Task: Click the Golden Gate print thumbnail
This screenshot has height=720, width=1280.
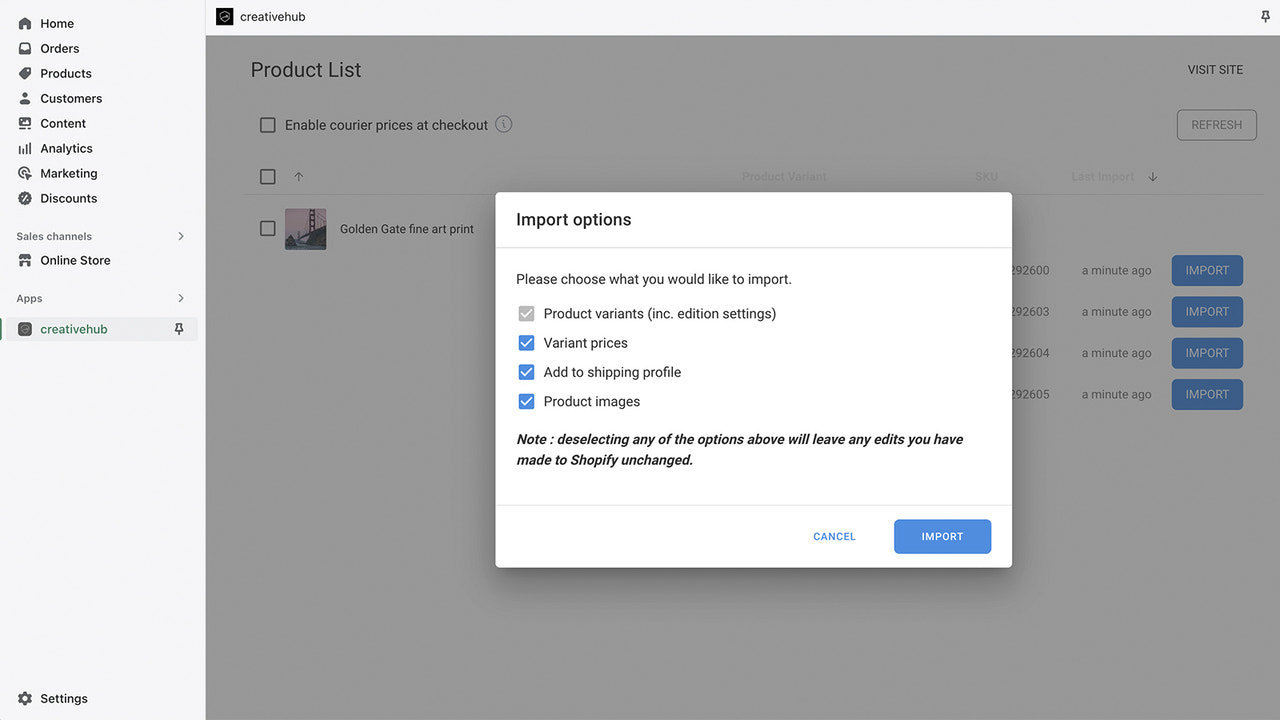Action: click(x=305, y=228)
